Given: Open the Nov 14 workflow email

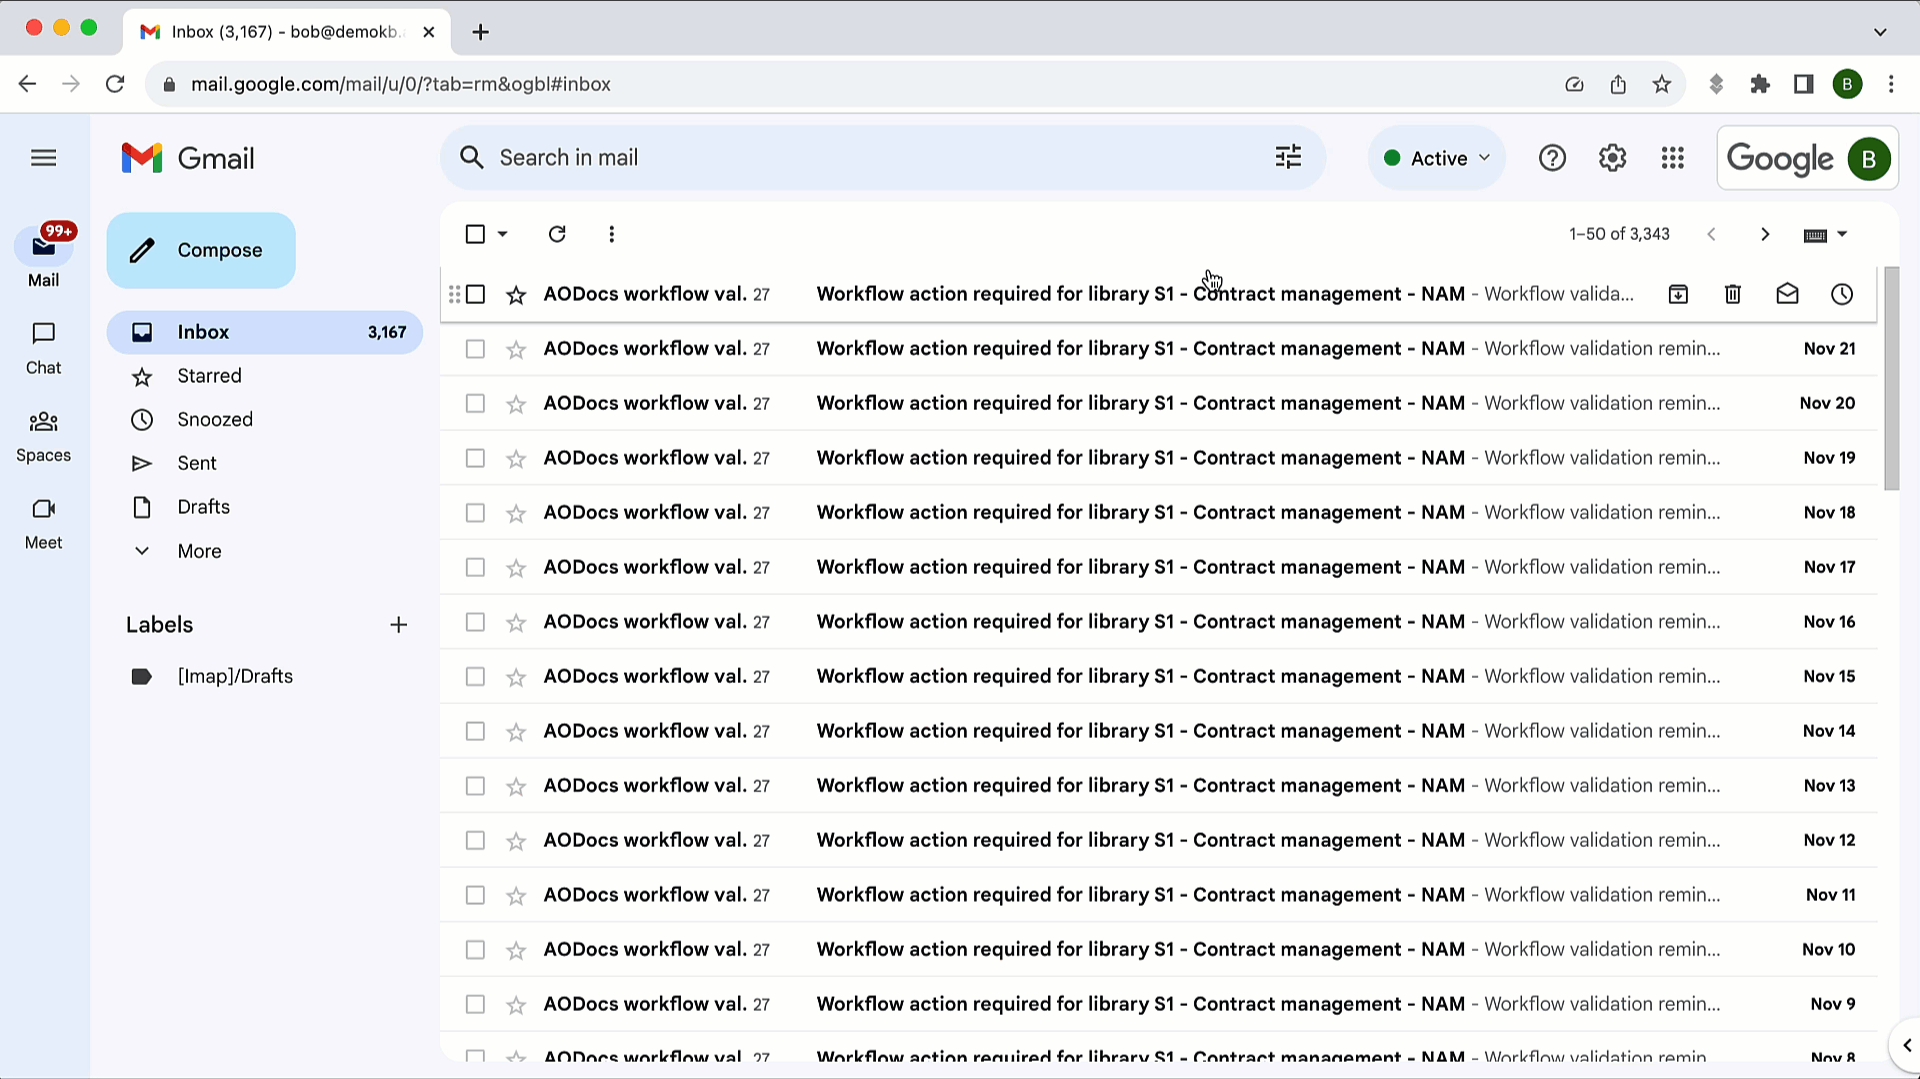Looking at the screenshot, I should pos(1158,731).
